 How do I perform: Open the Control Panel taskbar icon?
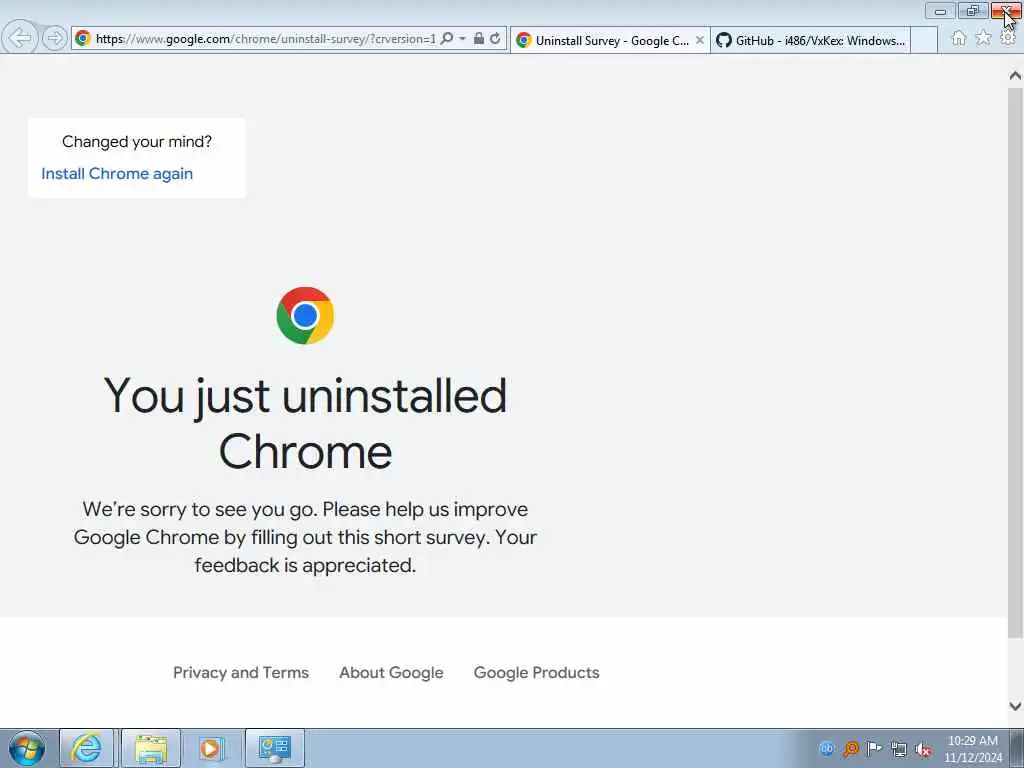(x=274, y=748)
